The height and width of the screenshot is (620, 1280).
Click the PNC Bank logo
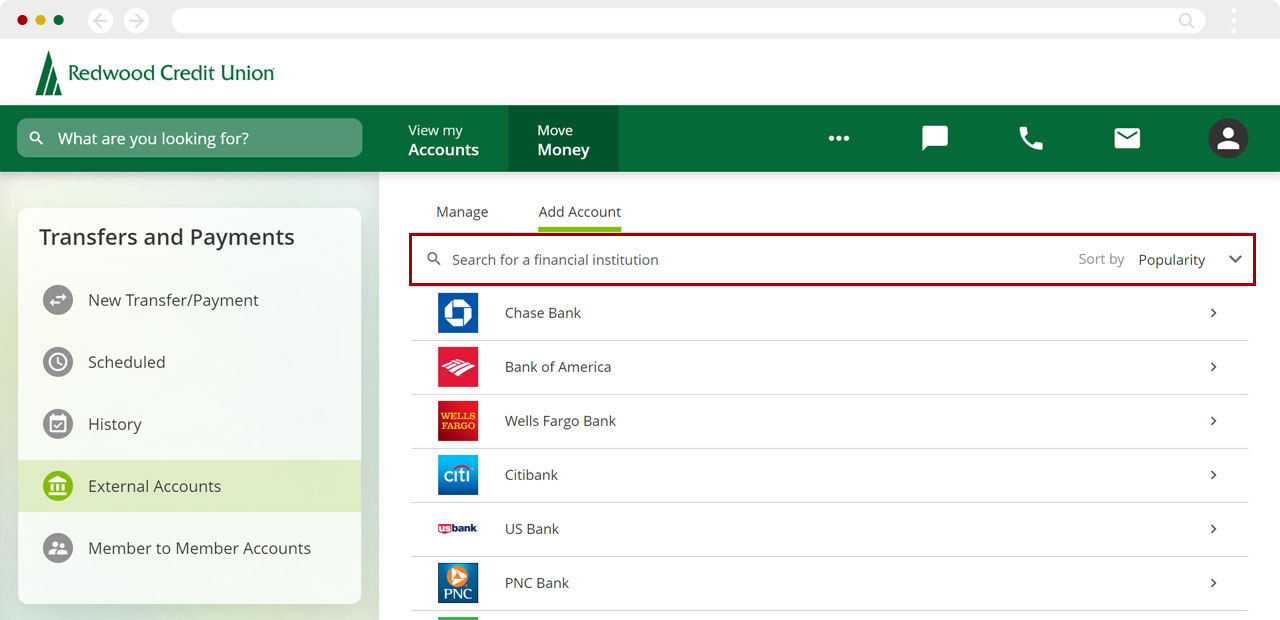point(458,583)
